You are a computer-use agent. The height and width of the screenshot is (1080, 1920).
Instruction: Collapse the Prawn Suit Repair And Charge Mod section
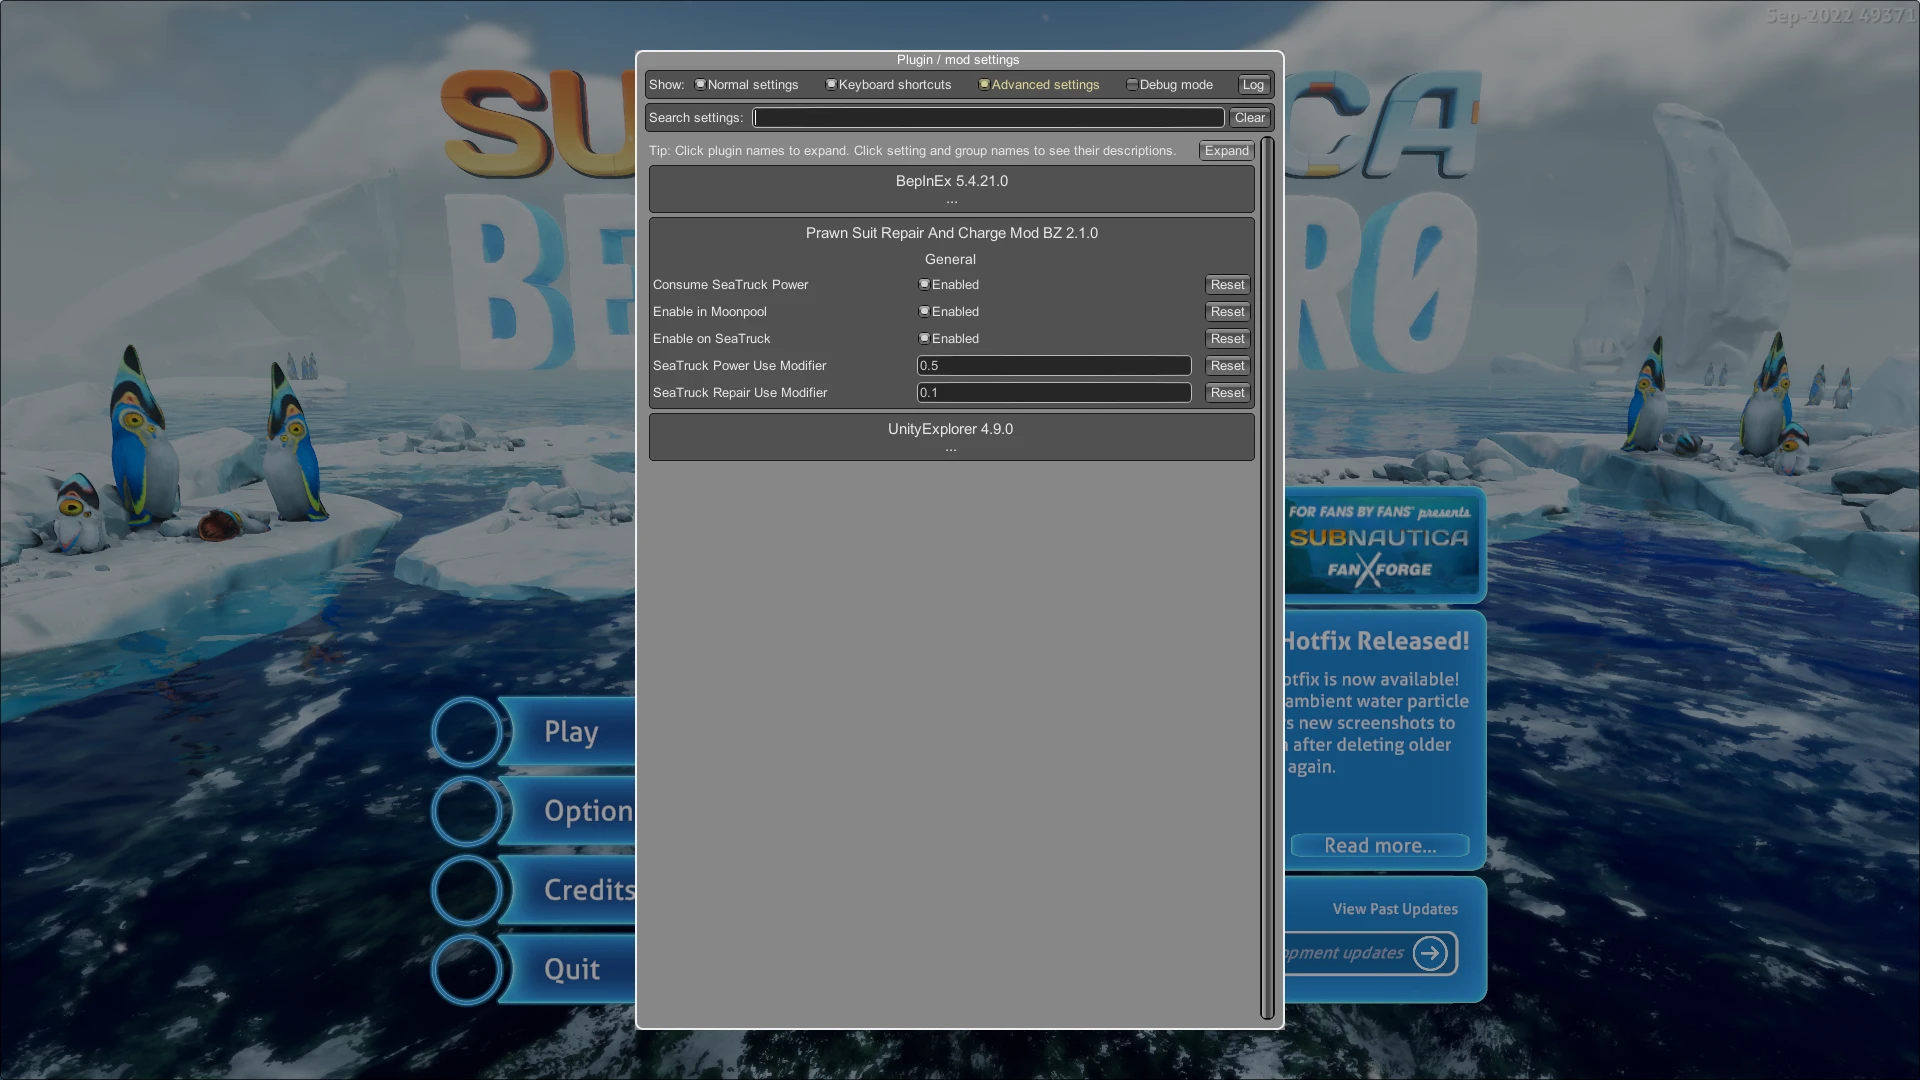pyautogui.click(x=952, y=233)
